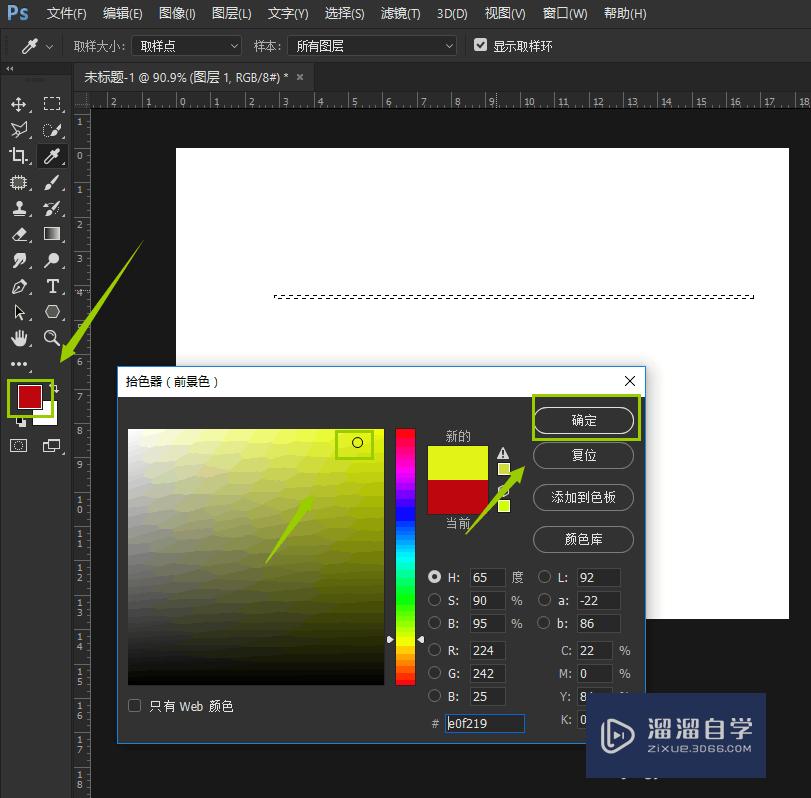Viewport: 811px width, 798px height.
Task: Select the Rectangular Marquee tool
Action: tap(52, 104)
